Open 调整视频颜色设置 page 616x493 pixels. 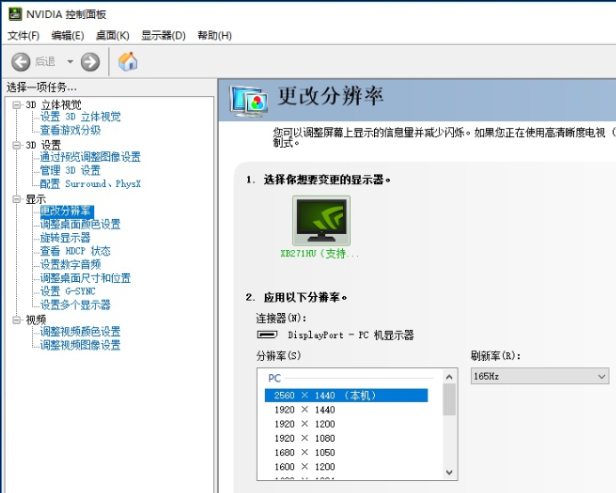(x=80, y=332)
